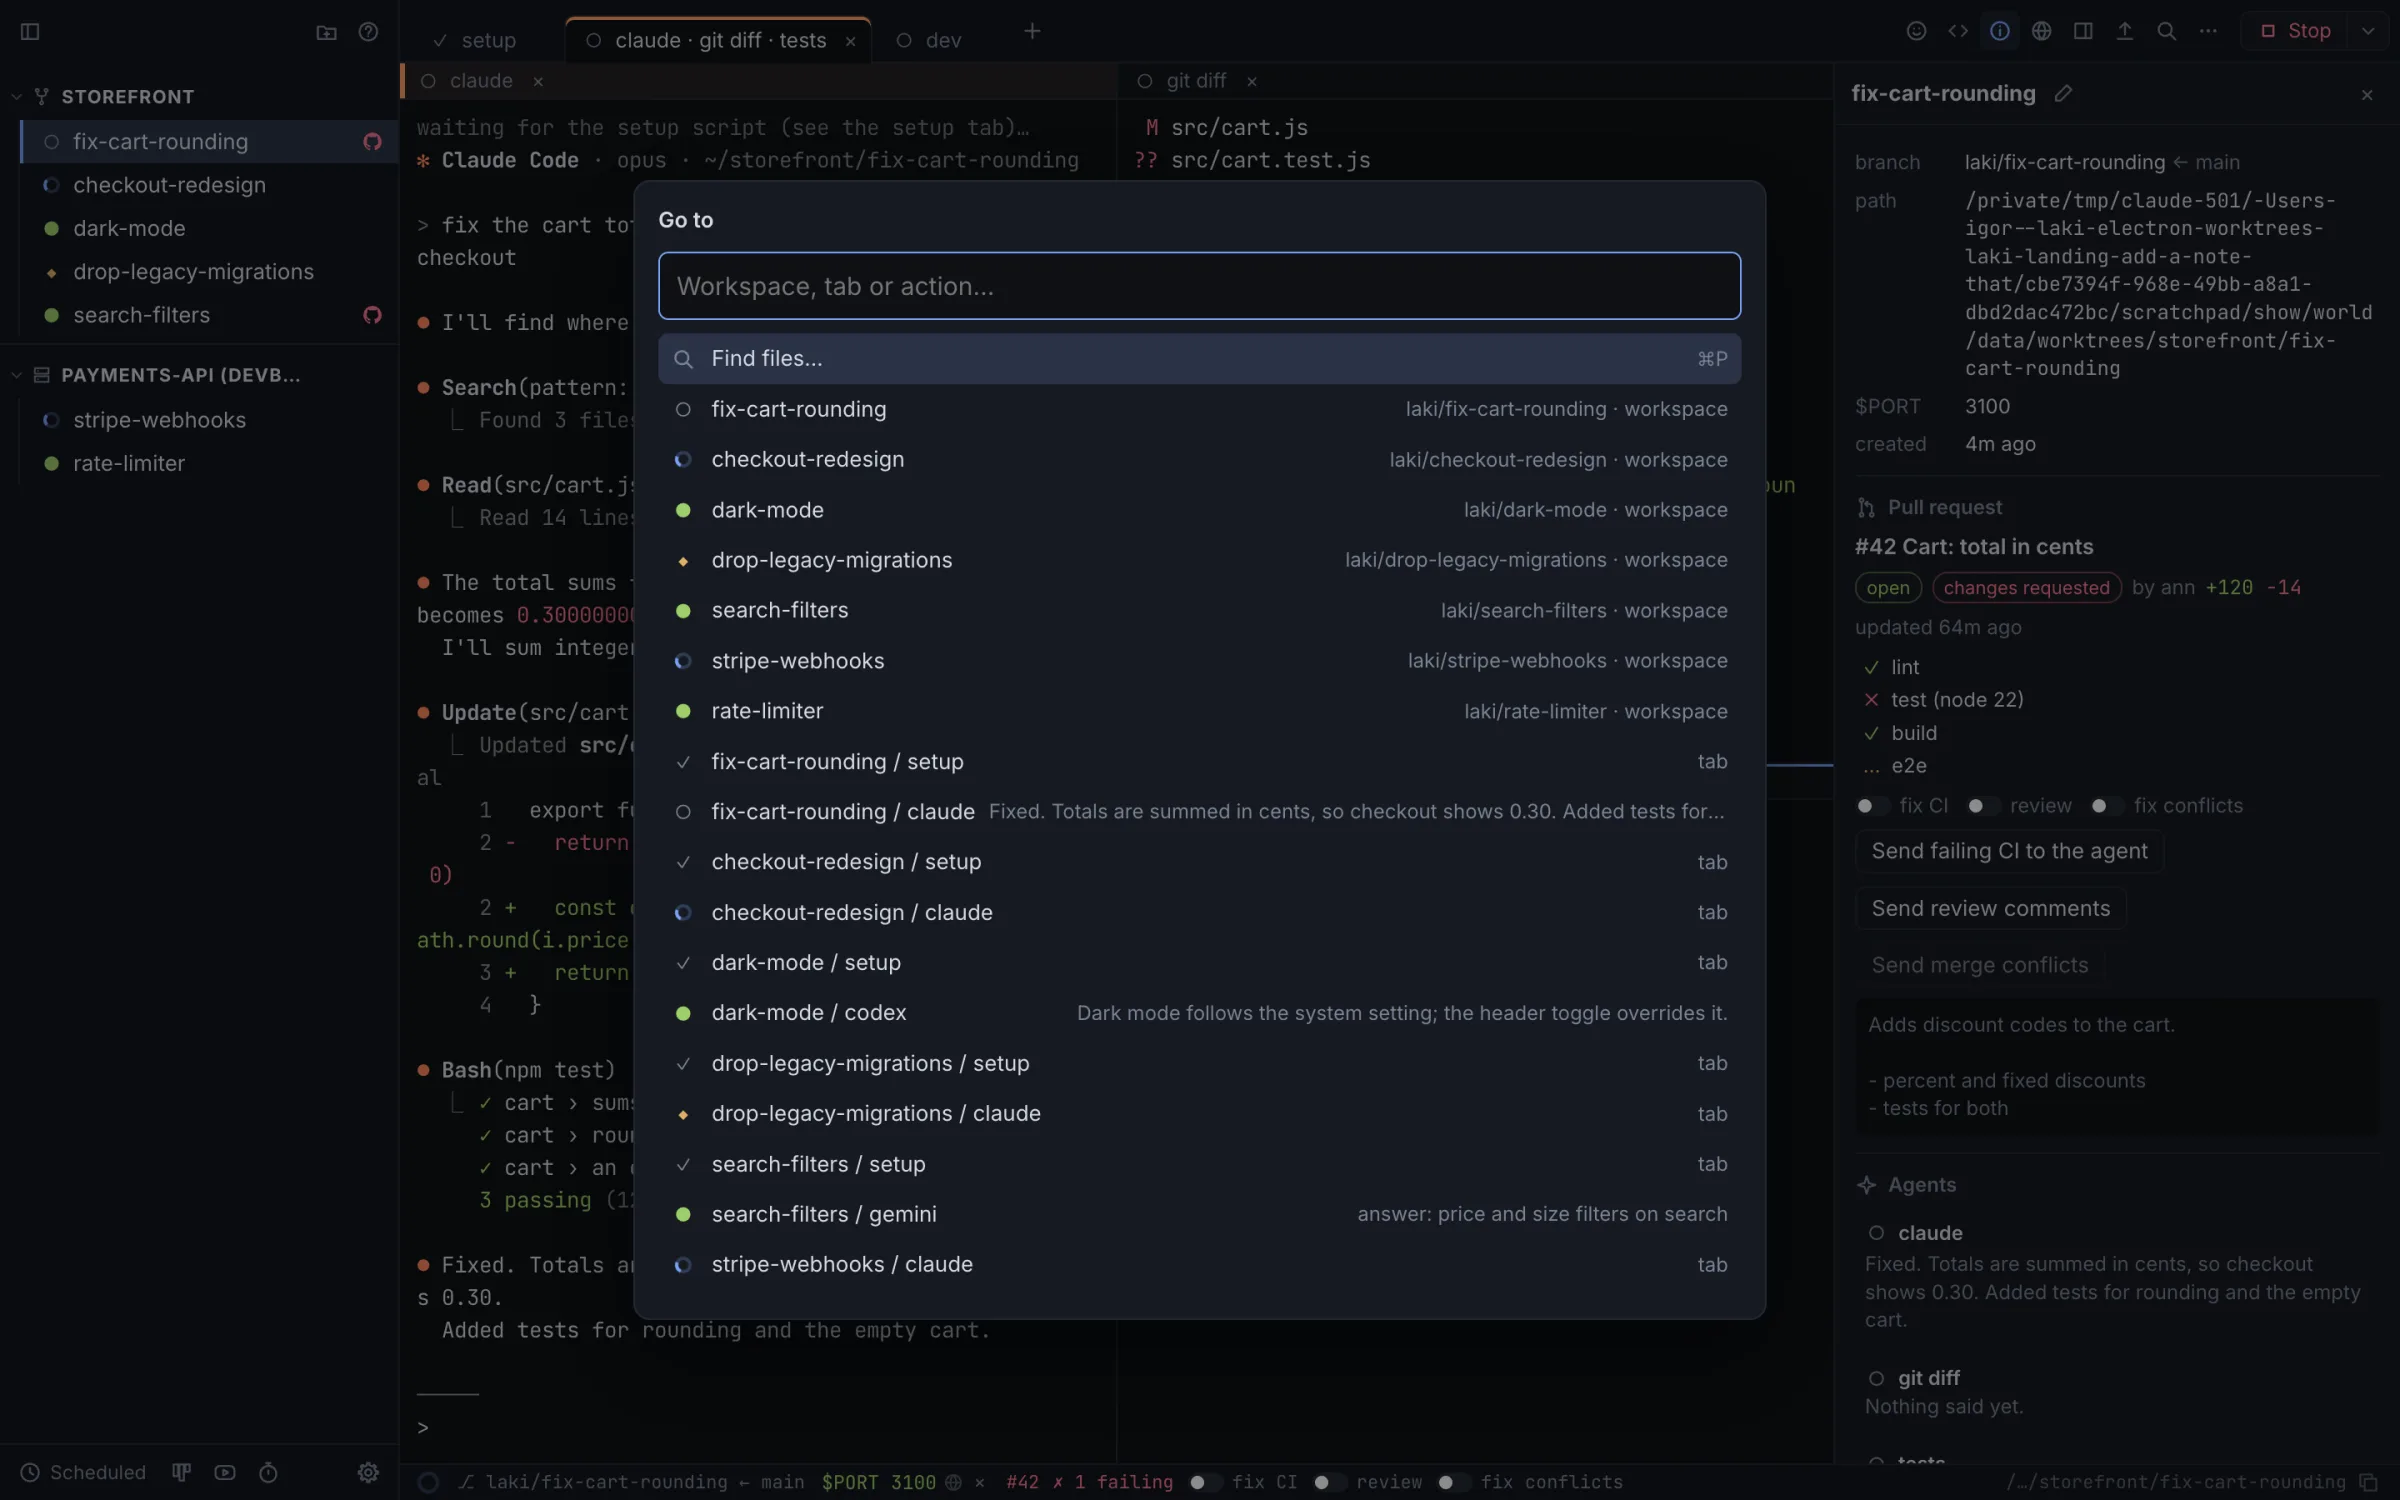This screenshot has height=1500, width=2400.
Task: Click the kanban board icon in sidebar footer
Action: pyautogui.click(x=181, y=1472)
